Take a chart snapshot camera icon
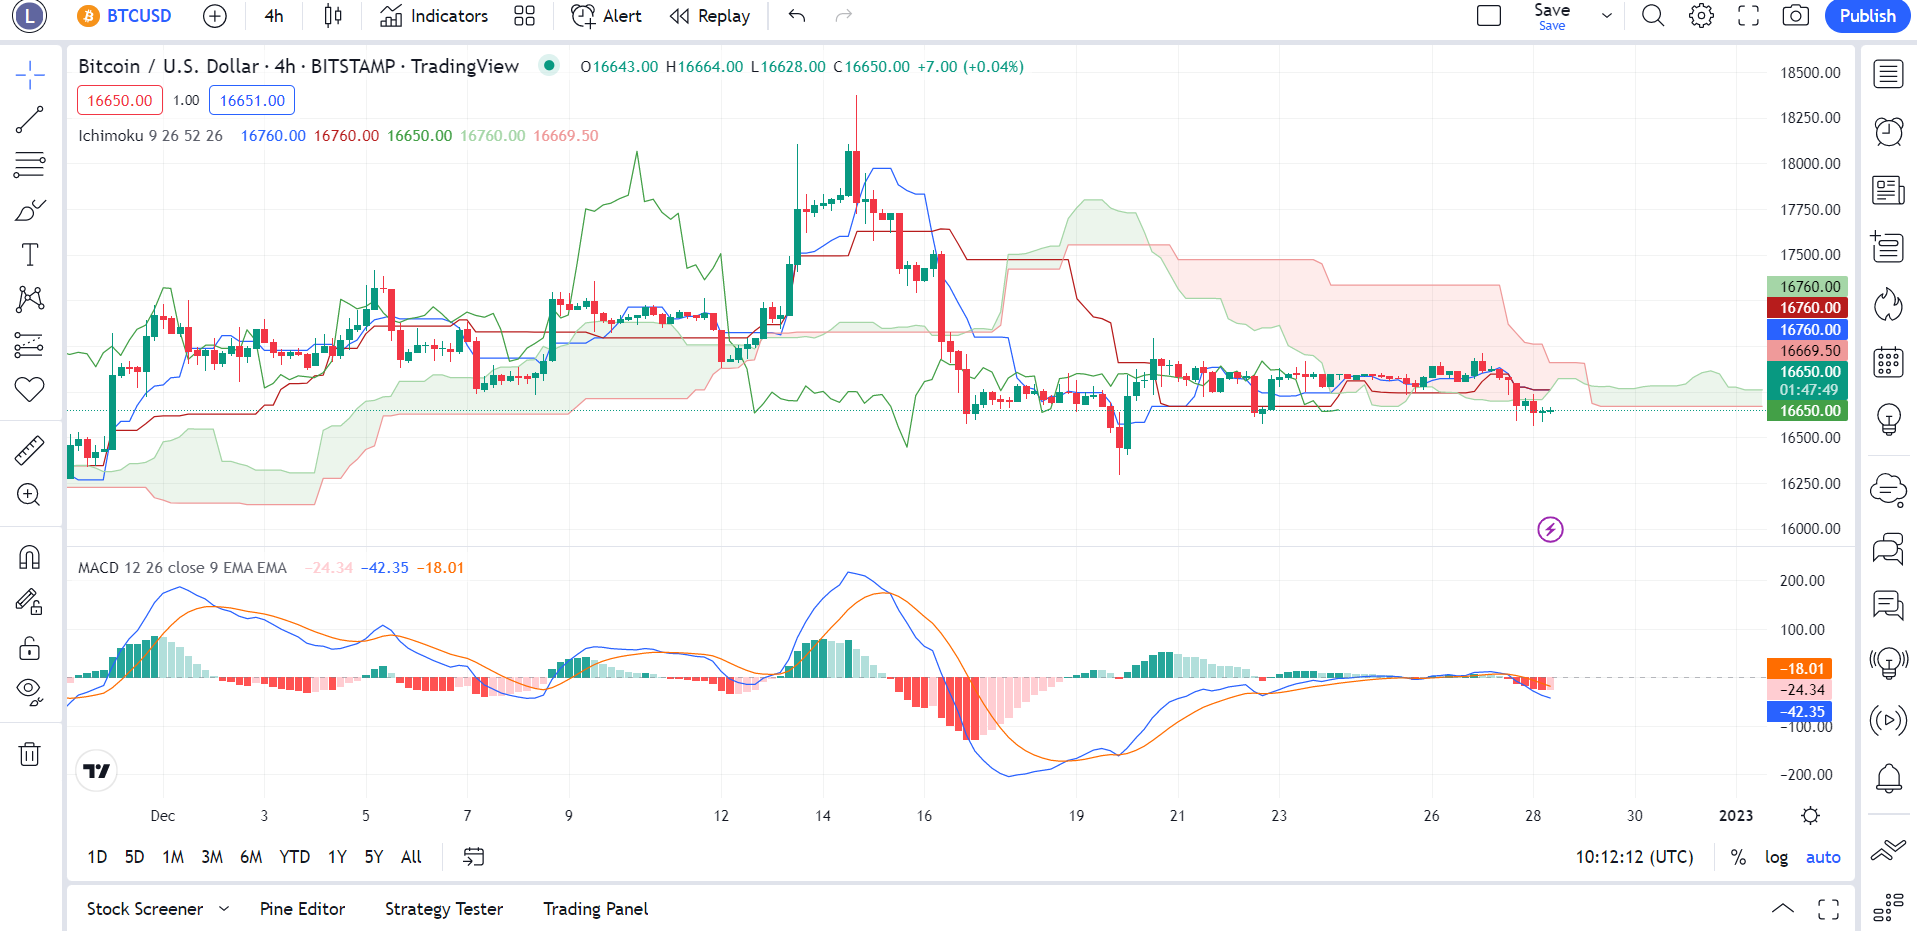Screen dimensions: 1917x931 [1796, 16]
